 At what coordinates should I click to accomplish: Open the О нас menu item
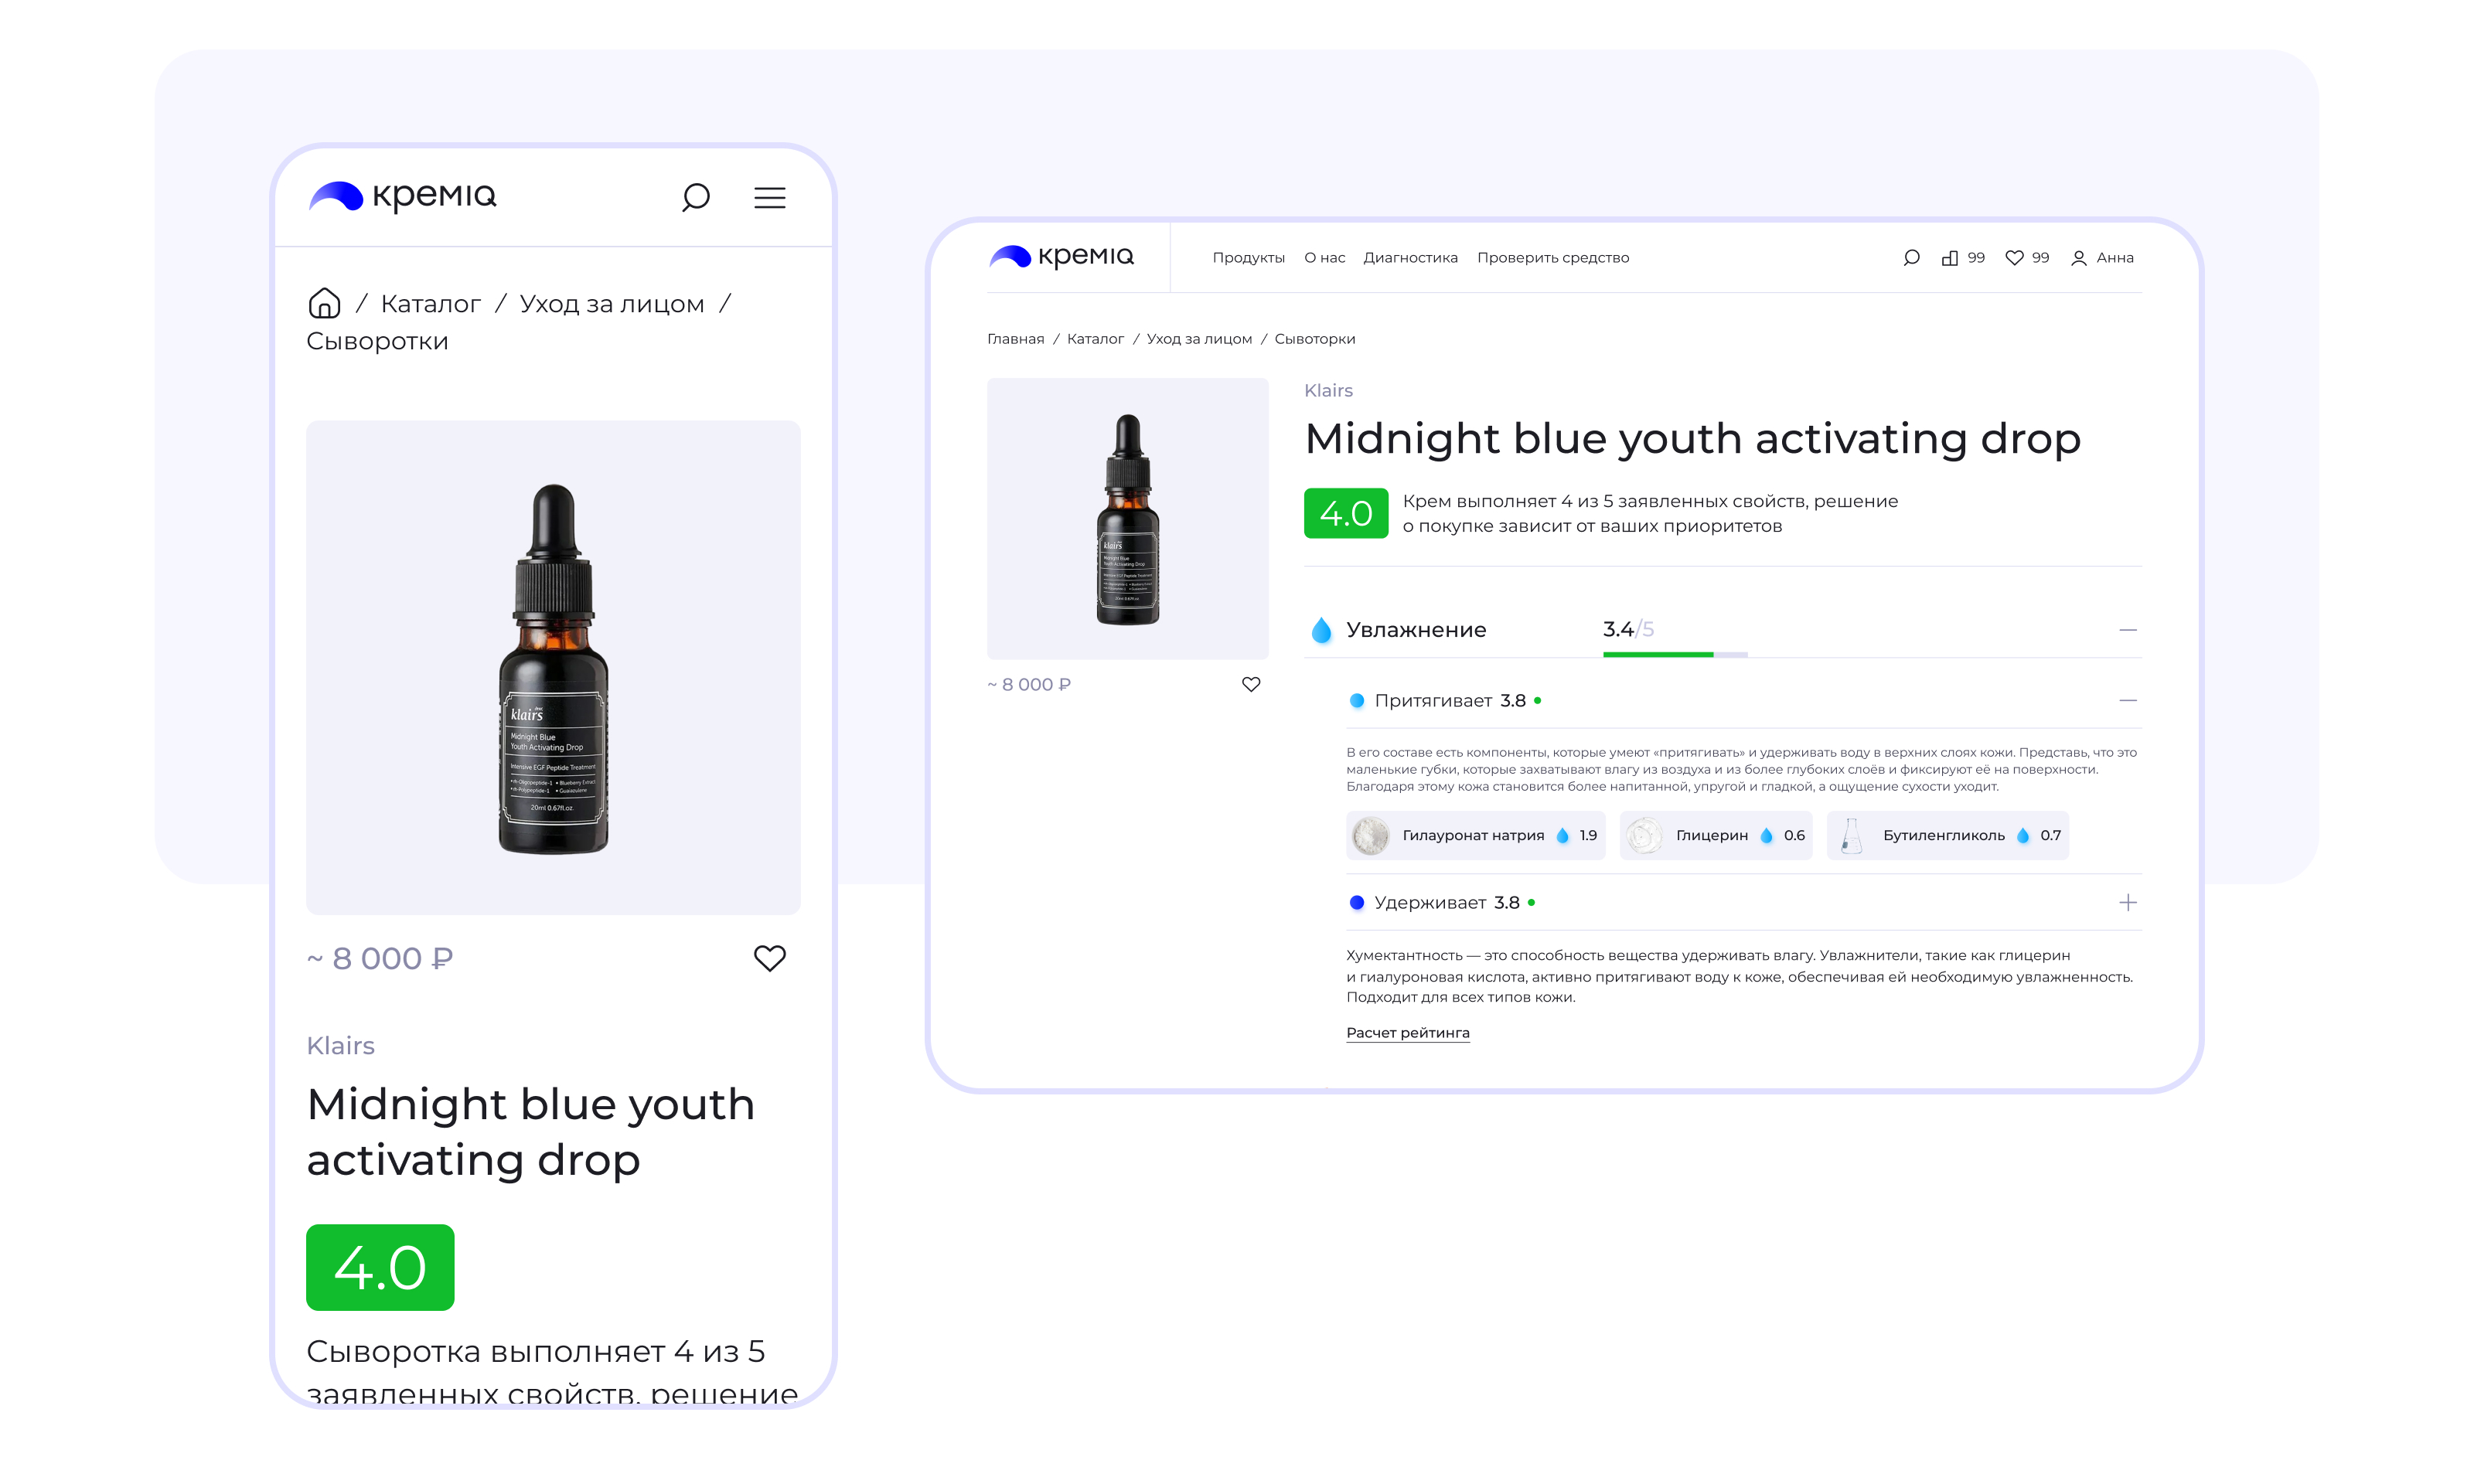(1324, 258)
